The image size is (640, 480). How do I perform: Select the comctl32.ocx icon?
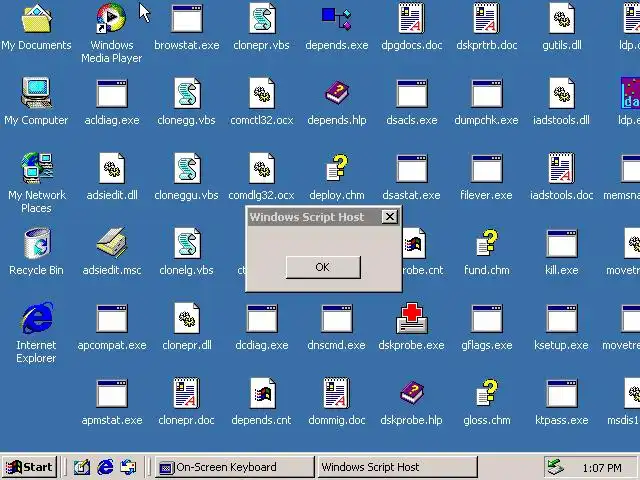262,94
